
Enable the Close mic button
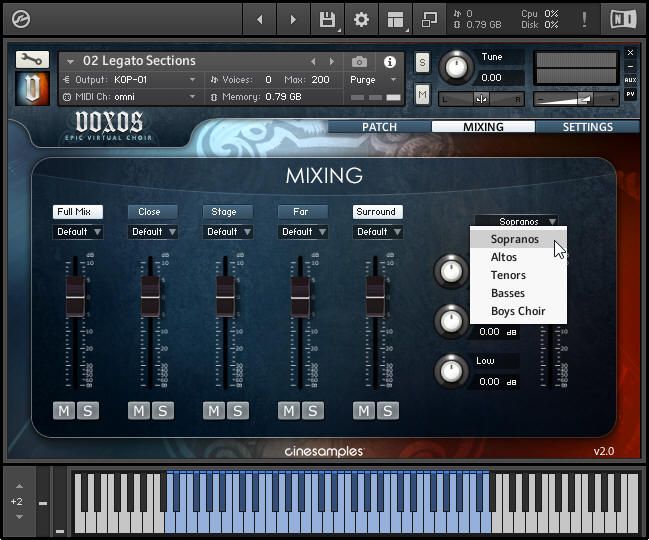[x=153, y=212]
